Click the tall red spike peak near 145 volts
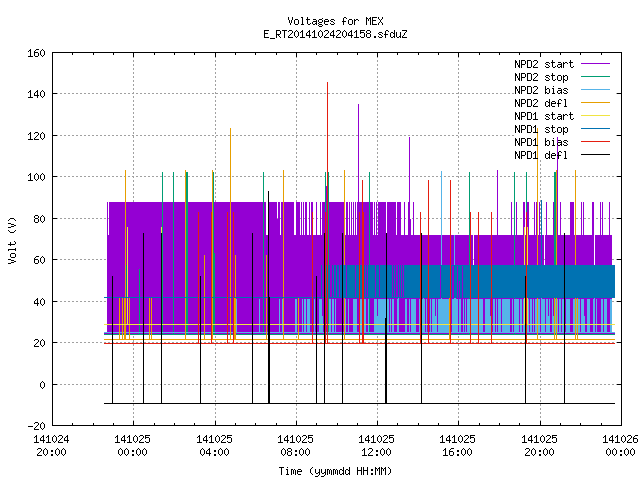Viewport: 640px width, 480px height. click(327, 83)
